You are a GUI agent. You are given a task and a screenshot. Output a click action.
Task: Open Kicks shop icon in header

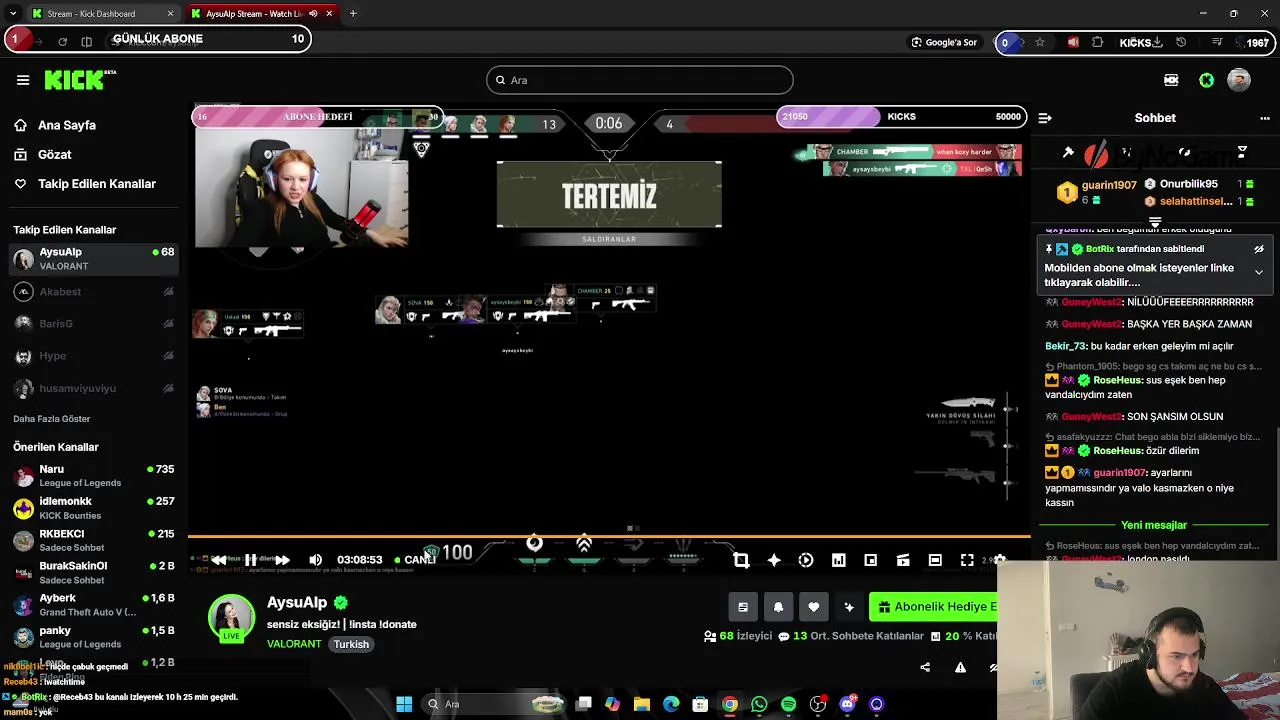click(x=1171, y=80)
